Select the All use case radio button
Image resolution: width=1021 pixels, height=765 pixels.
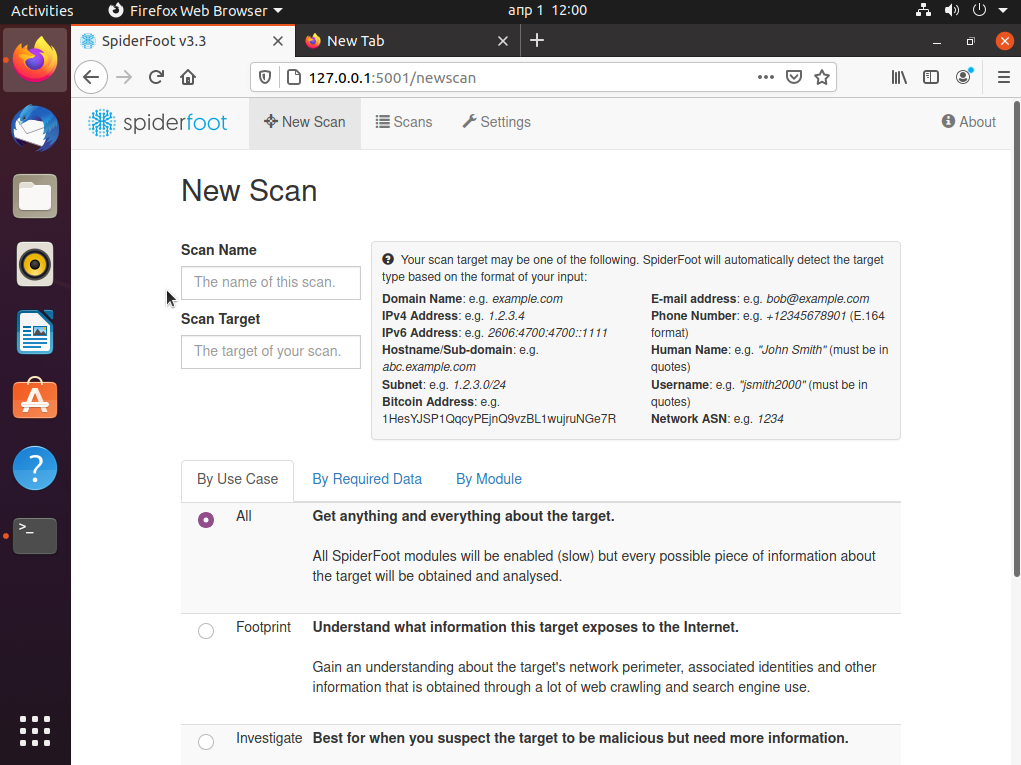[x=206, y=520]
